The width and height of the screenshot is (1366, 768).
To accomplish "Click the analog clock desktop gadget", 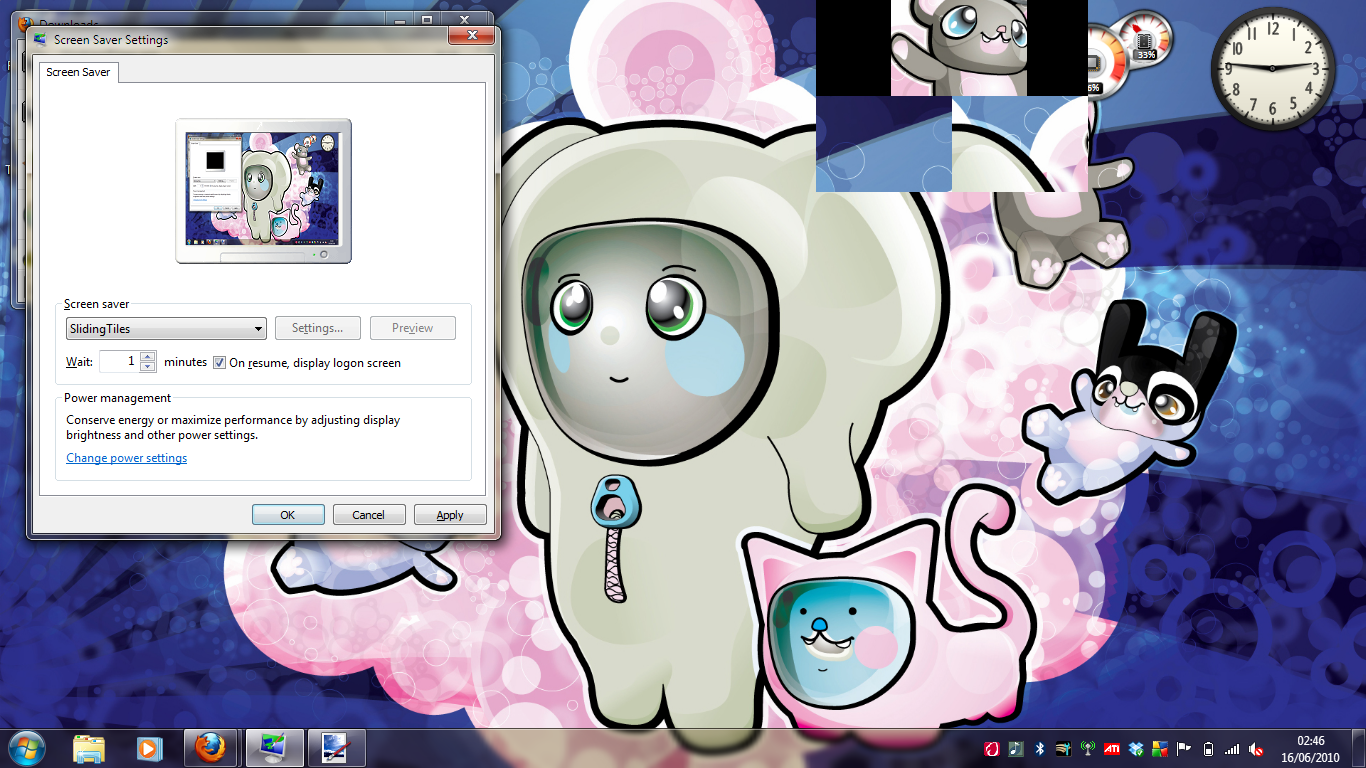I will pyautogui.click(x=1272, y=68).
